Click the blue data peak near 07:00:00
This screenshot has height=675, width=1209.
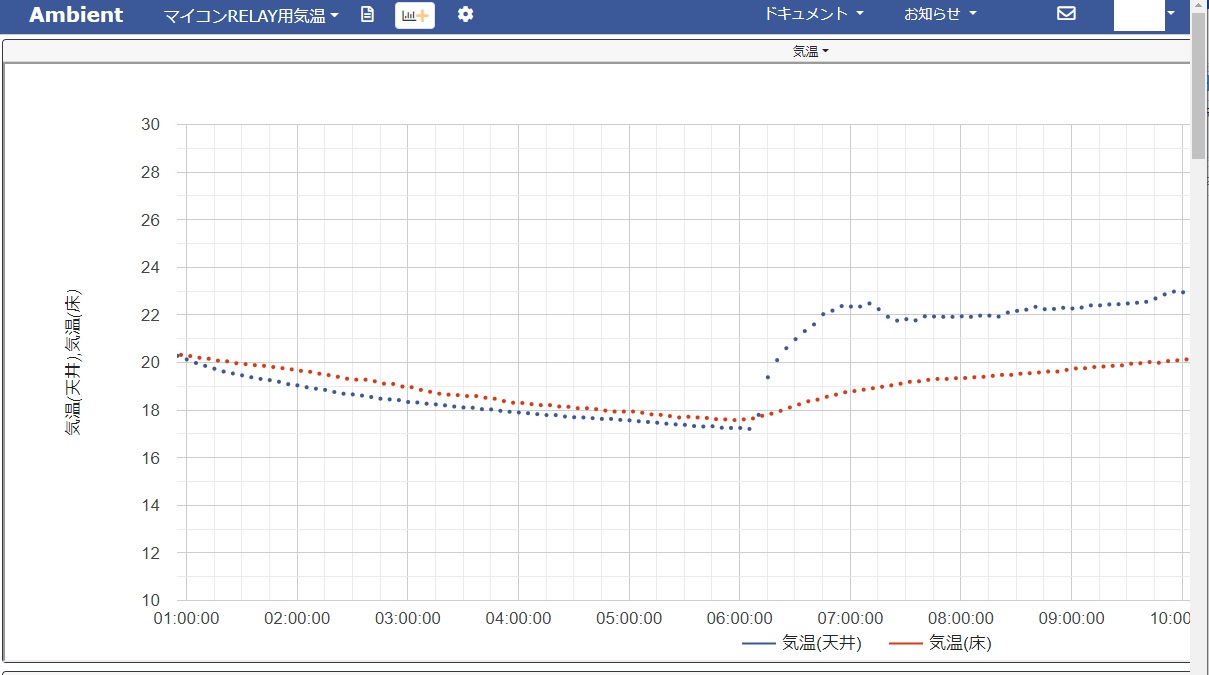tap(869, 303)
